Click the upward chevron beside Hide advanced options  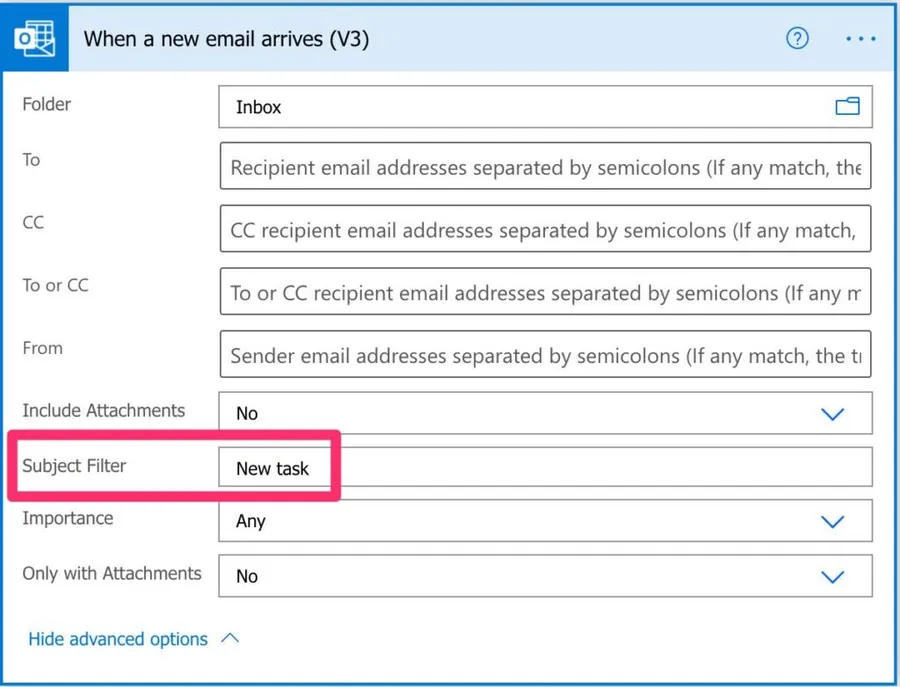pyautogui.click(x=230, y=639)
